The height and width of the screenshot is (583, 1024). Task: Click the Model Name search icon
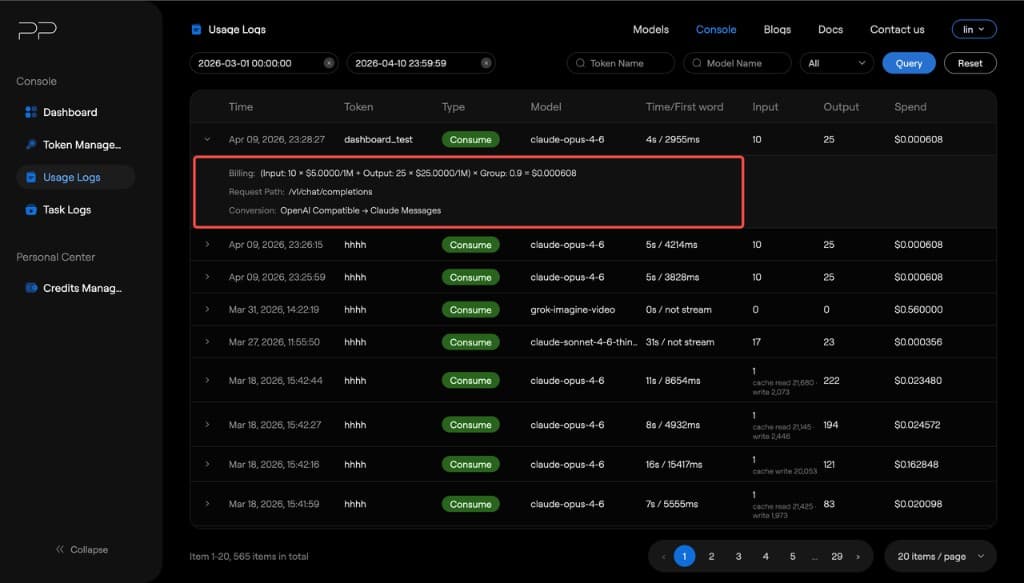[x=697, y=63]
